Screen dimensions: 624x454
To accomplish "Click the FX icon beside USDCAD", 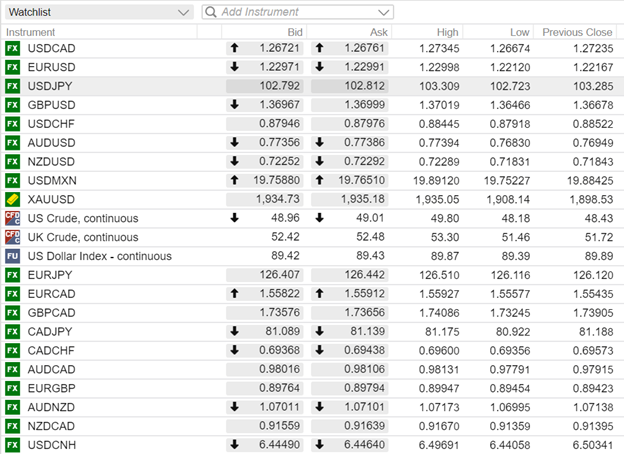I will [x=13, y=48].
